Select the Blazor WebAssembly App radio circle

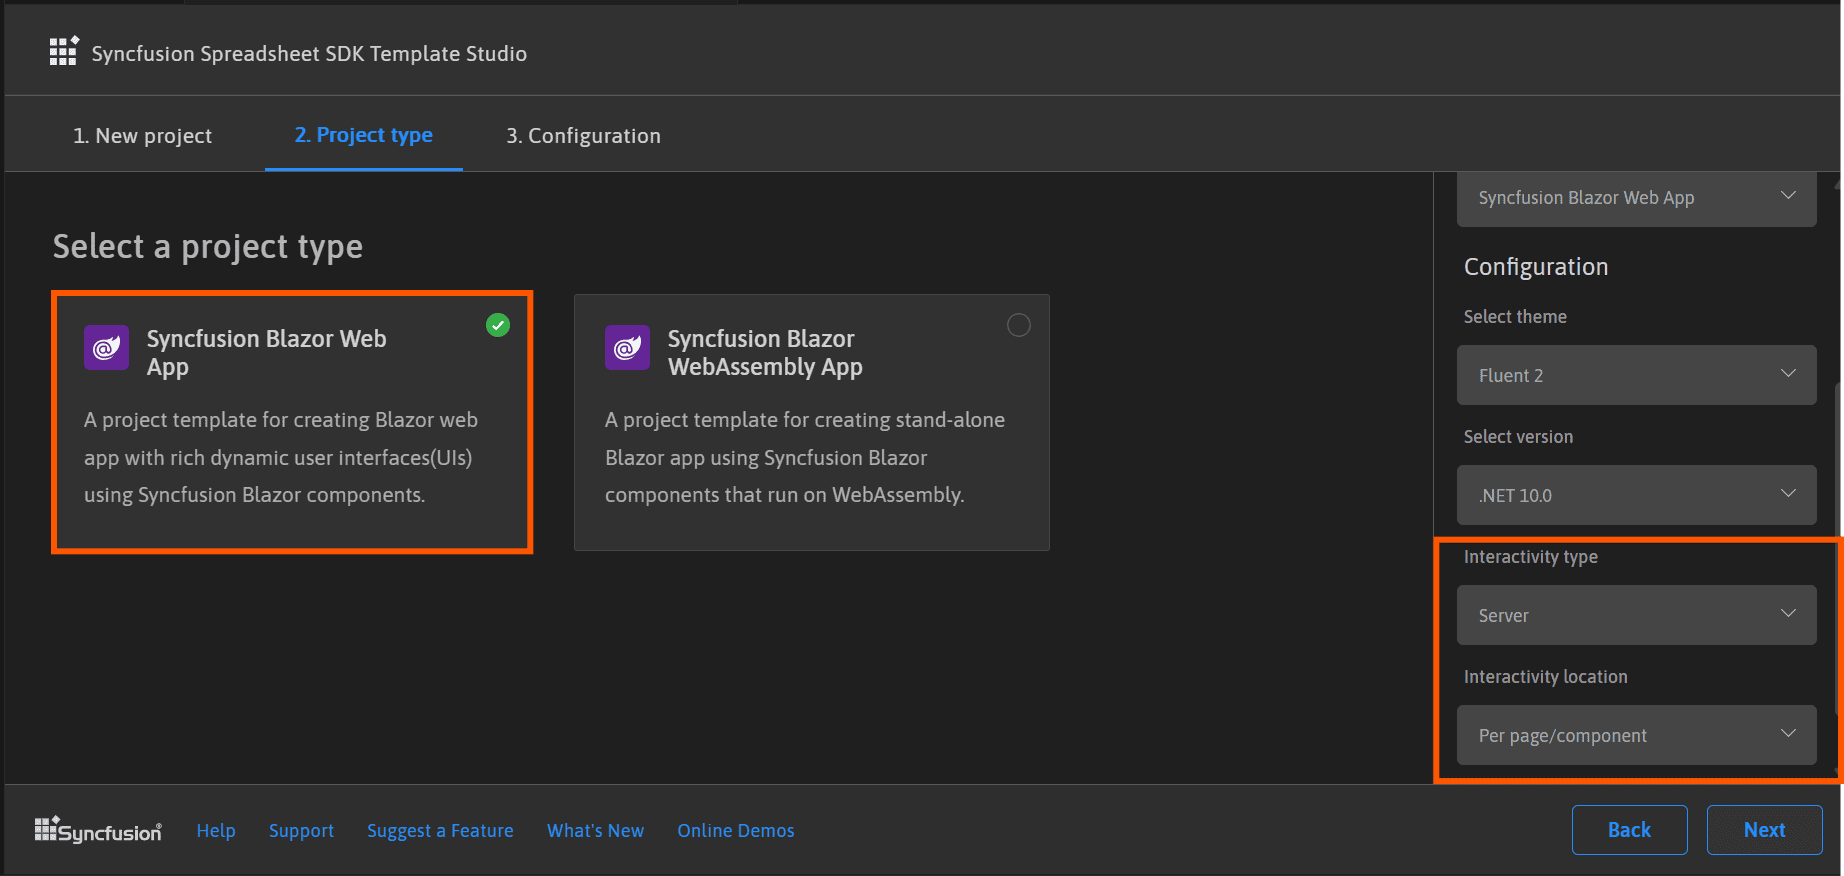(1019, 325)
